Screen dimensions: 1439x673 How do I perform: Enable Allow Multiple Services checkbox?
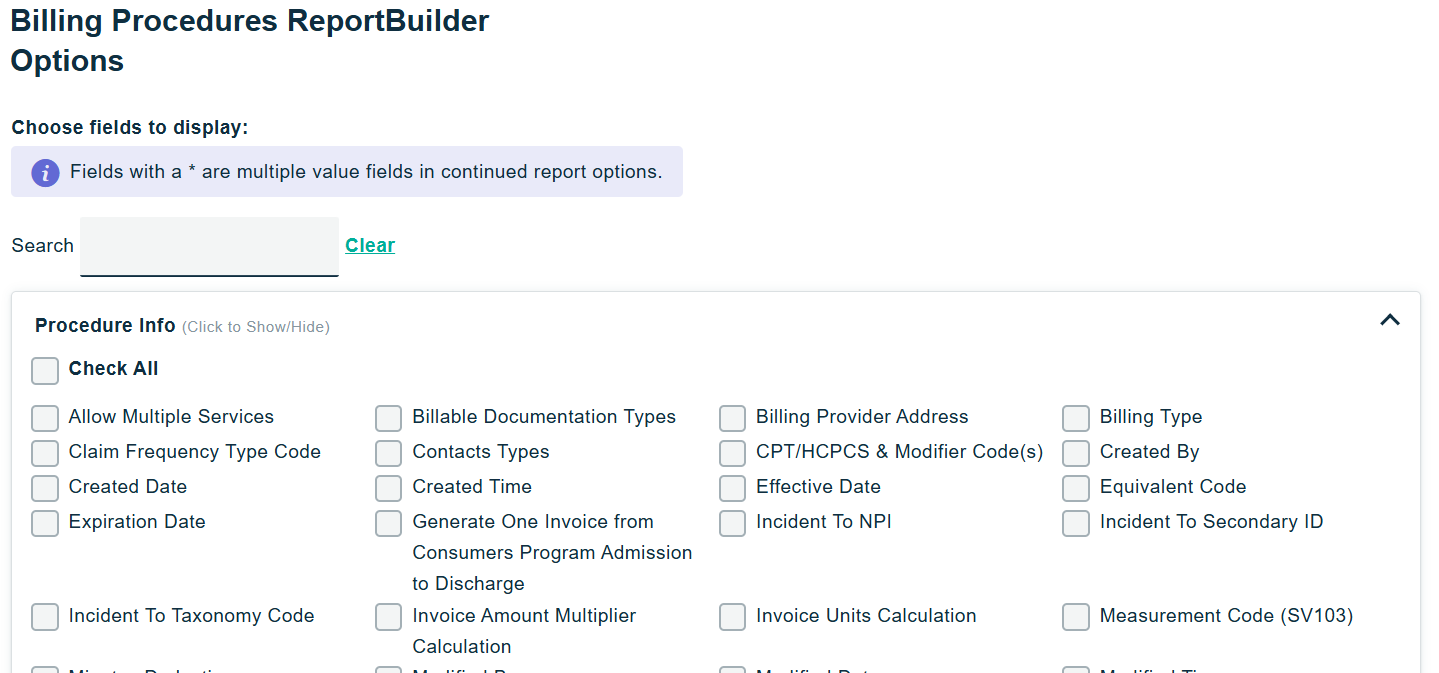[x=45, y=419]
